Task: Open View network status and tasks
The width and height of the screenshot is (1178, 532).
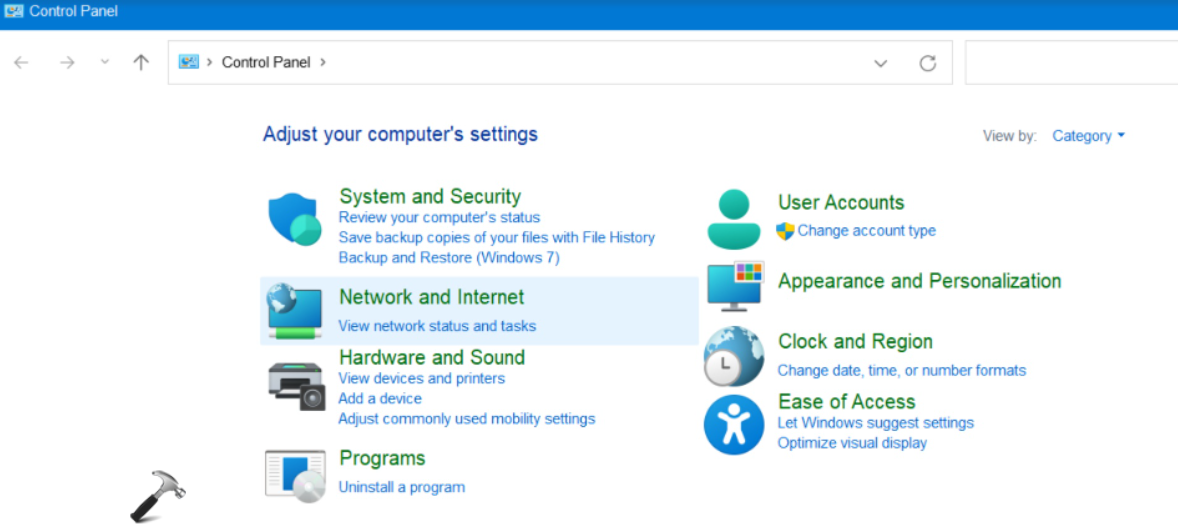Action: point(437,326)
